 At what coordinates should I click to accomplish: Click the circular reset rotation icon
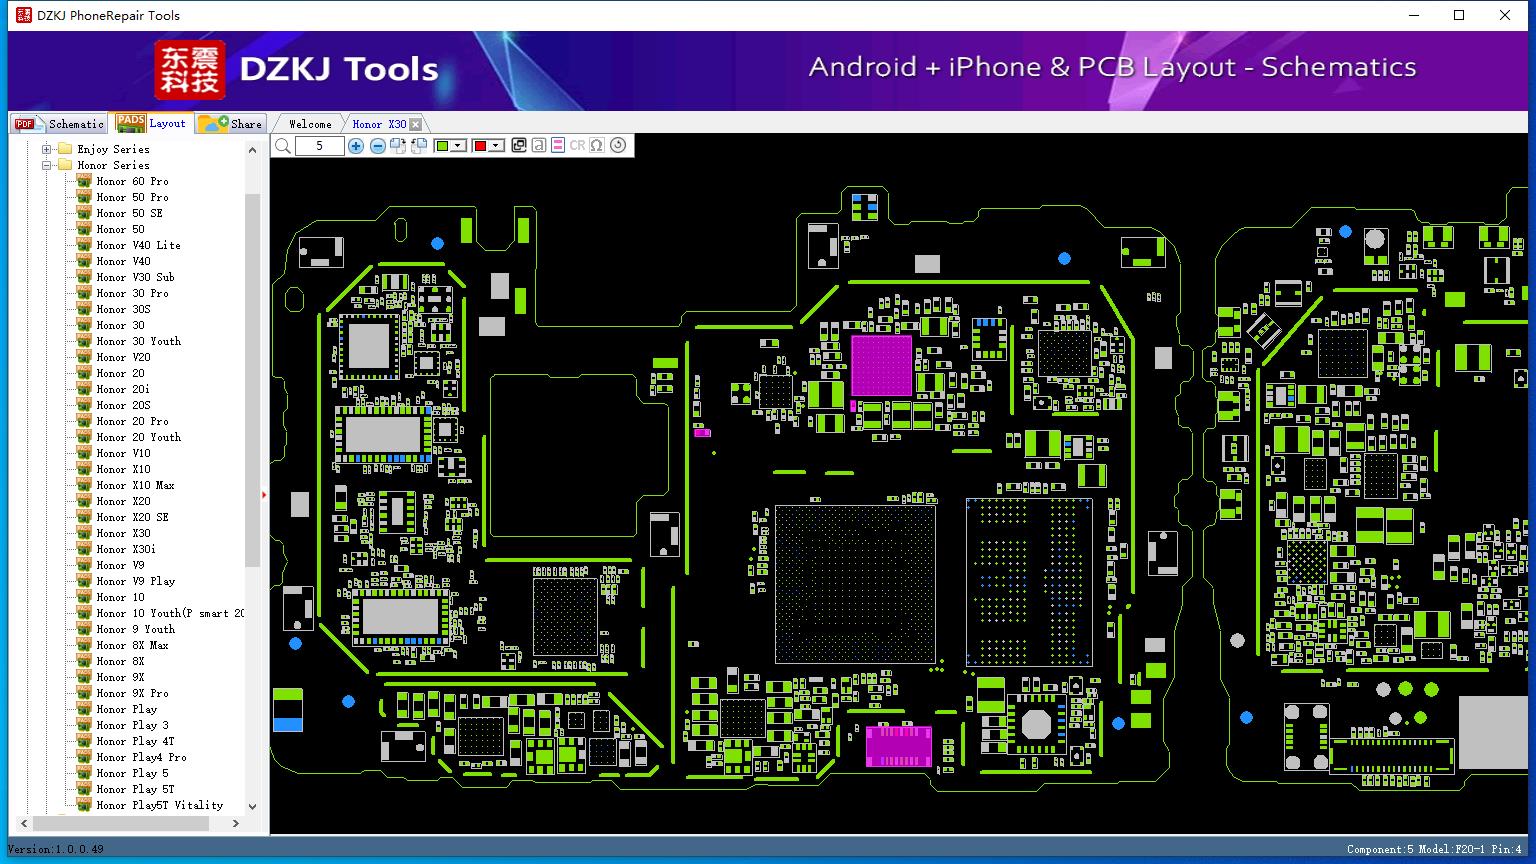point(618,145)
